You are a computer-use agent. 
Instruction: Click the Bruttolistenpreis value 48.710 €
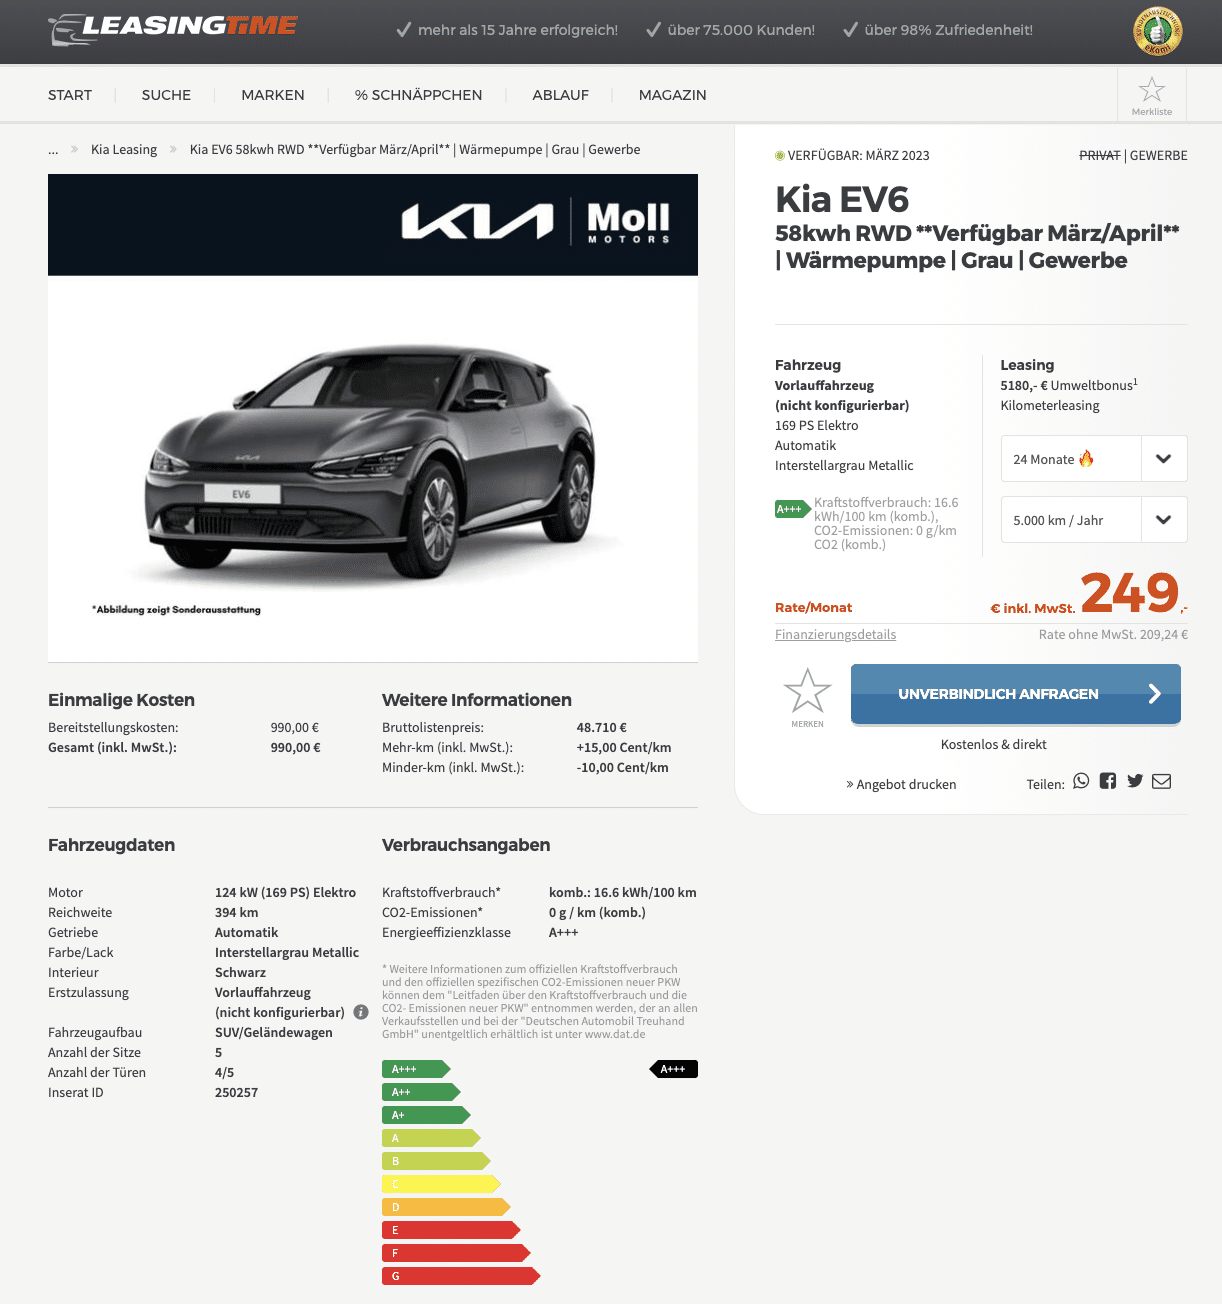(x=602, y=728)
